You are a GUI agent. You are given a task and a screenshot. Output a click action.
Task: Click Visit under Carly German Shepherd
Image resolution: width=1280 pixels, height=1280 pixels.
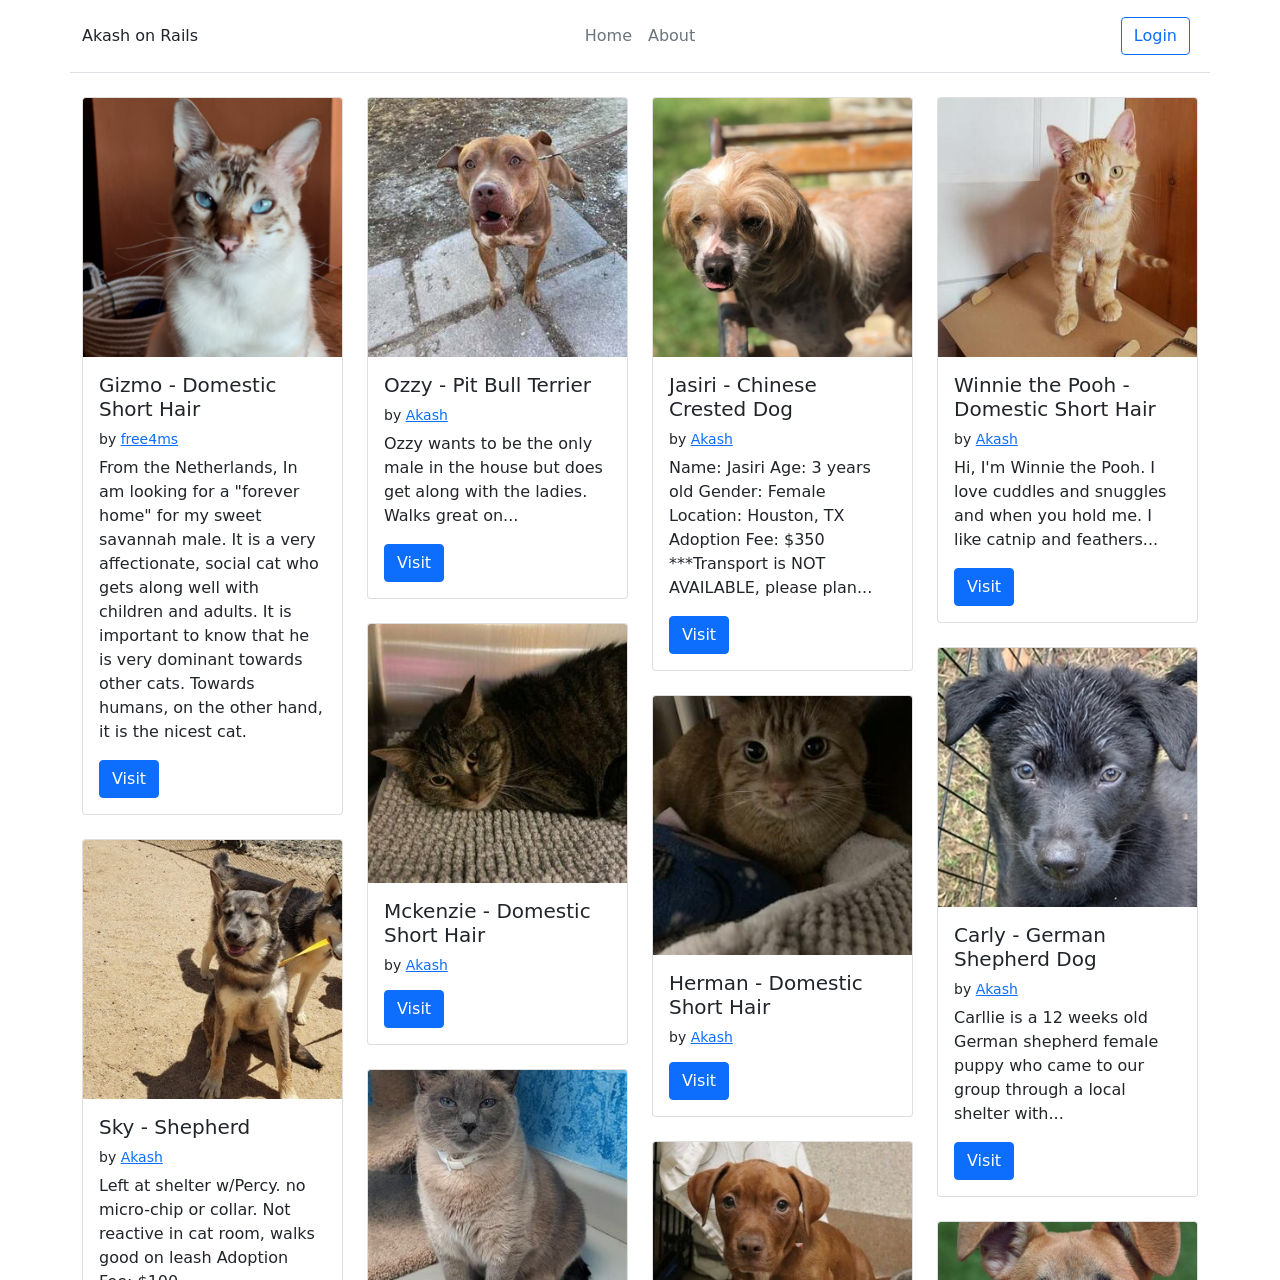click(984, 1161)
